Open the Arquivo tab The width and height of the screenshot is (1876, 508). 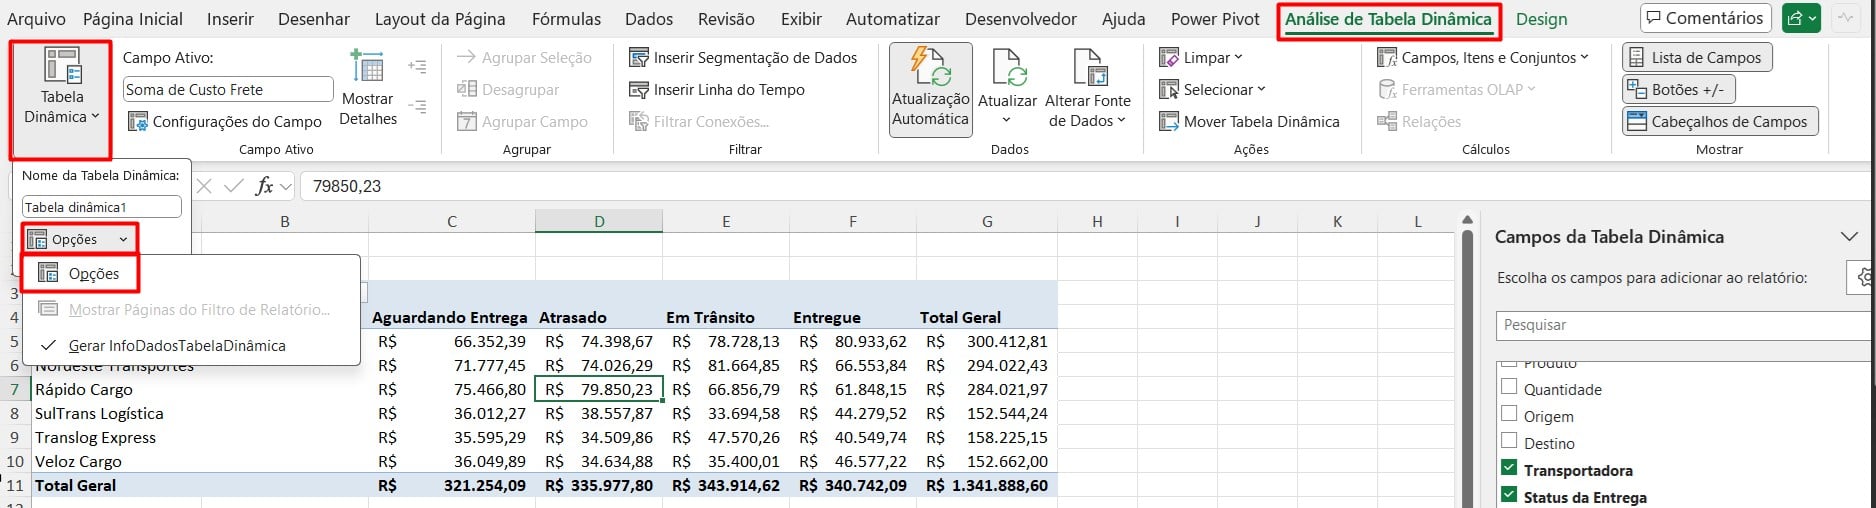[36, 19]
